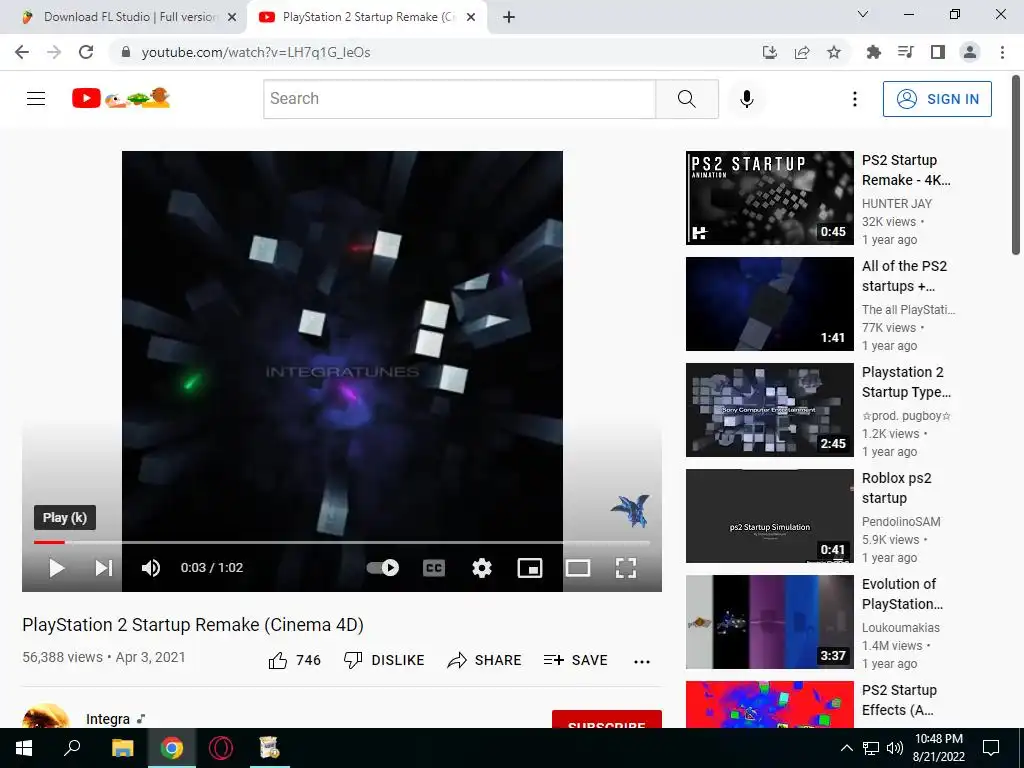Go back in browser history
The width and height of the screenshot is (1024, 768).
tap(22, 52)
